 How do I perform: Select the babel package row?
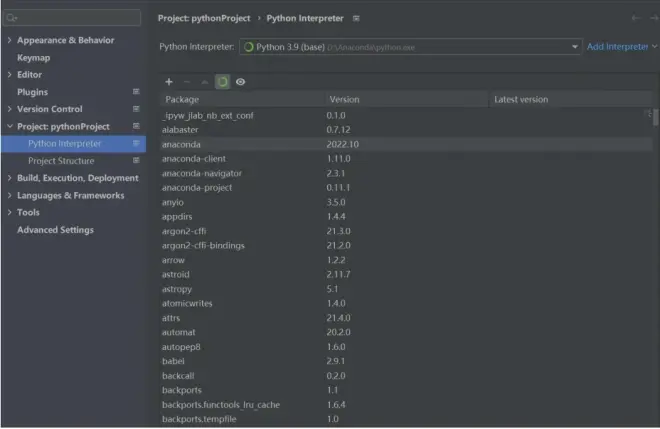pos(406,361)
